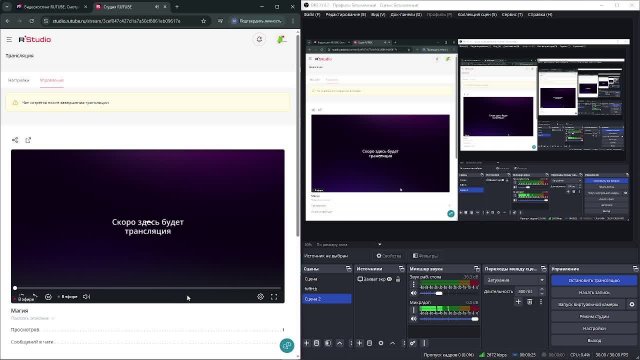Add a new source in Sources panel
The height and width of the screenshot is (360, 640).
click(360, 343)
